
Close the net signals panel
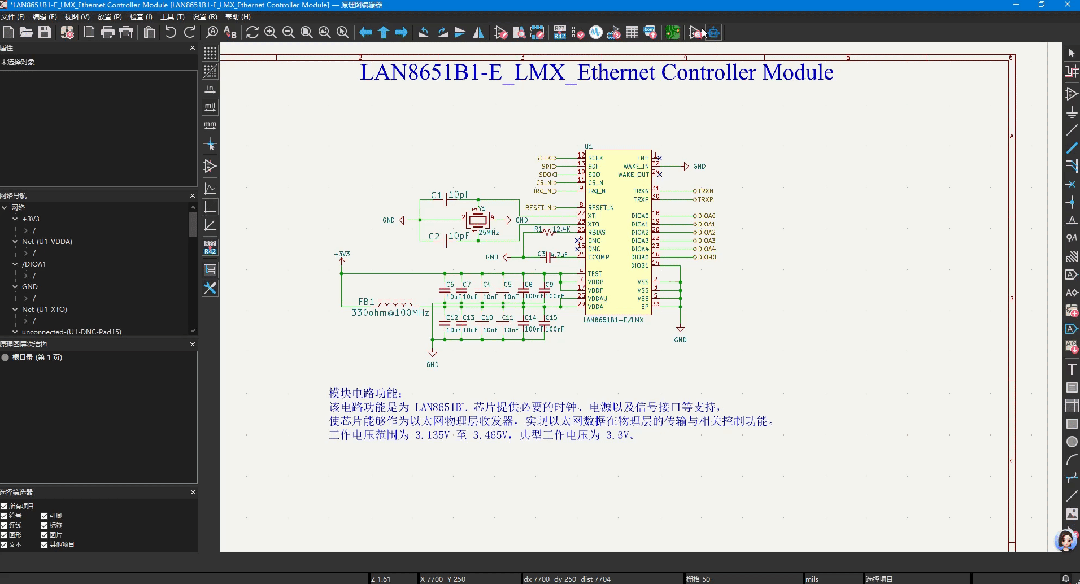click(x=192, y=195)
